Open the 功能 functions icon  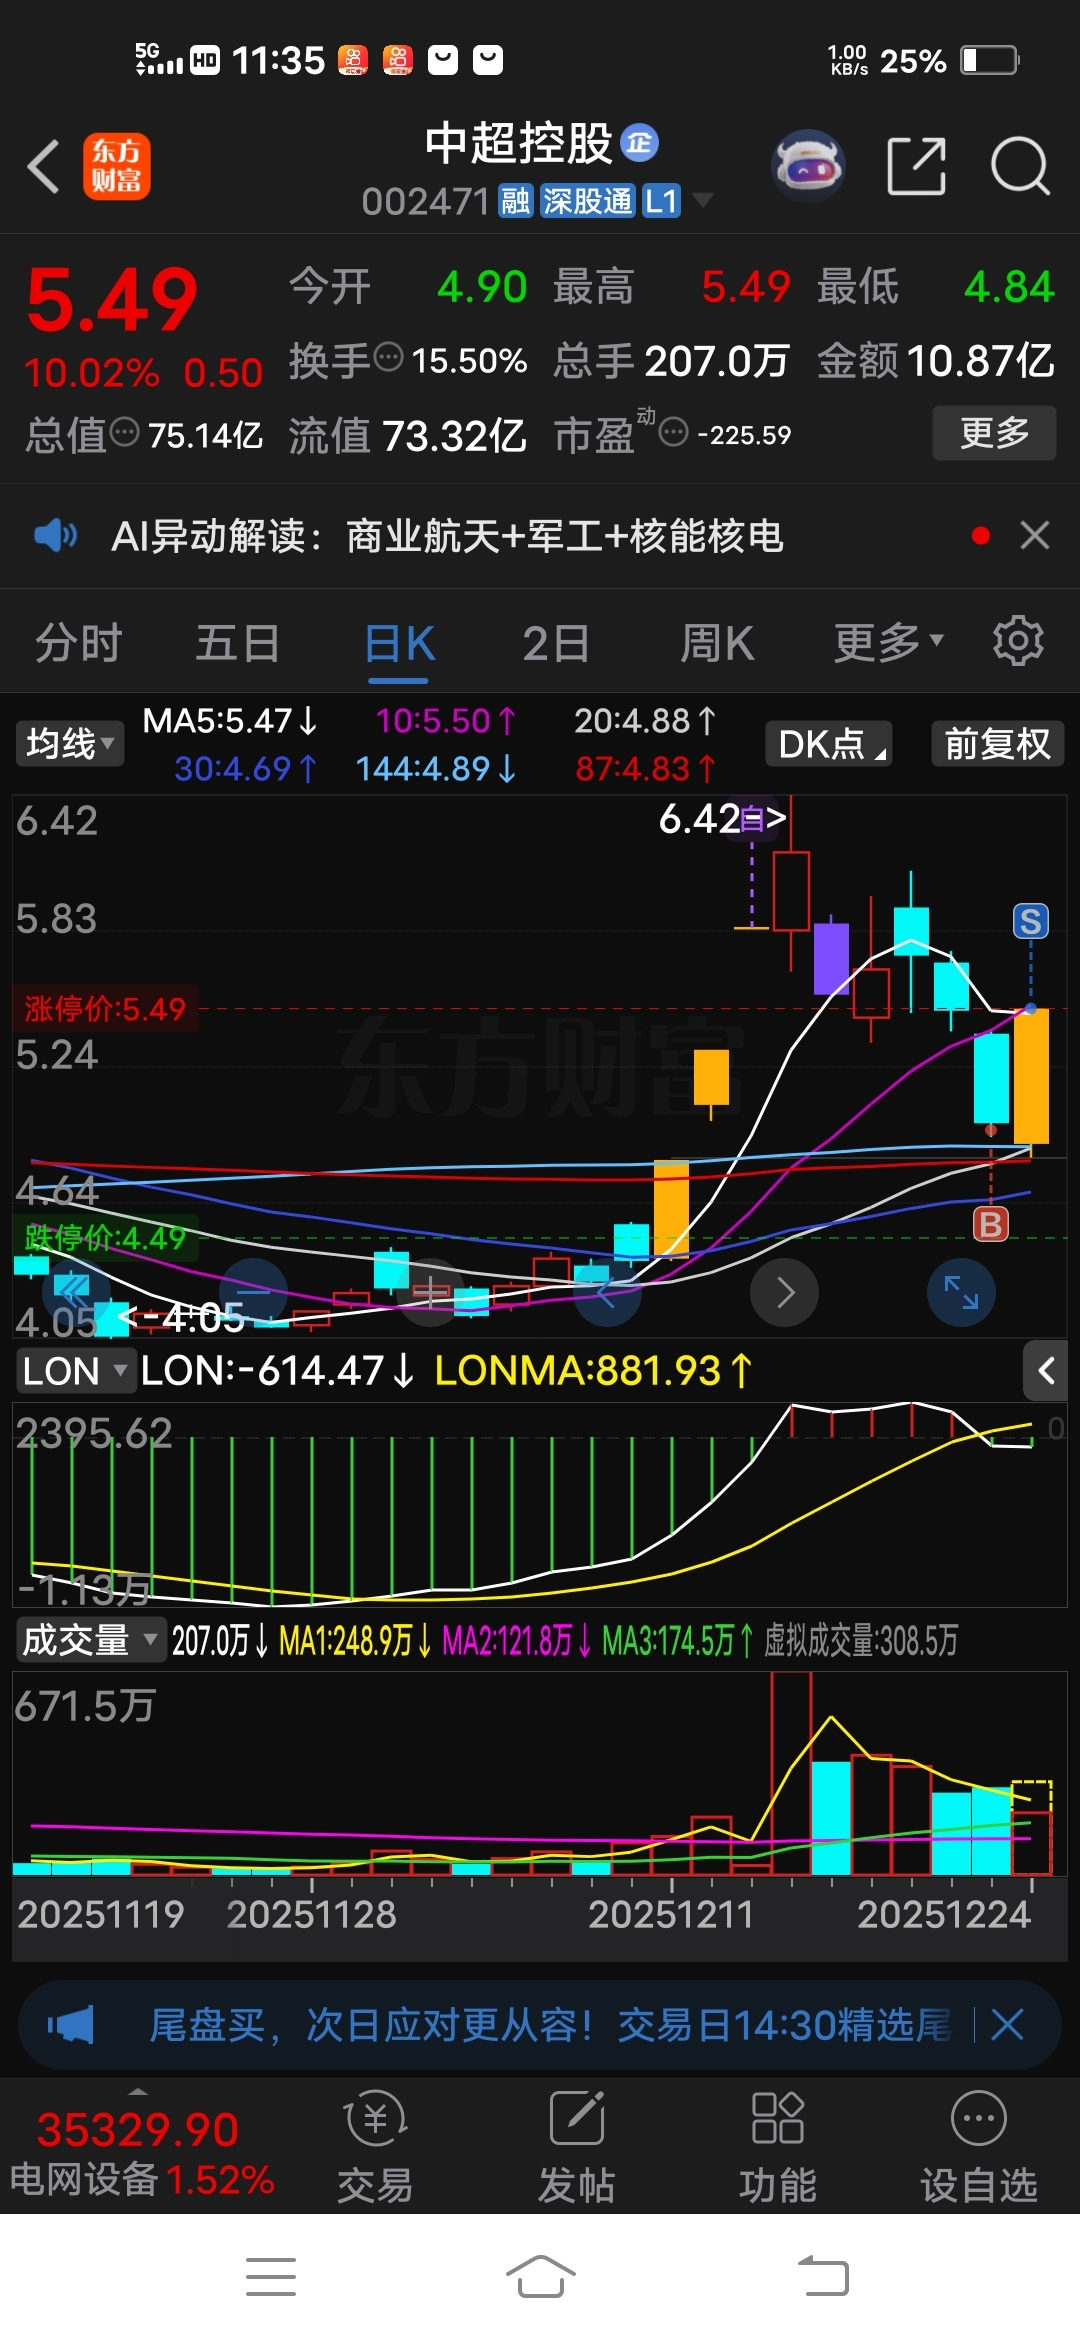pos(778,2147)
